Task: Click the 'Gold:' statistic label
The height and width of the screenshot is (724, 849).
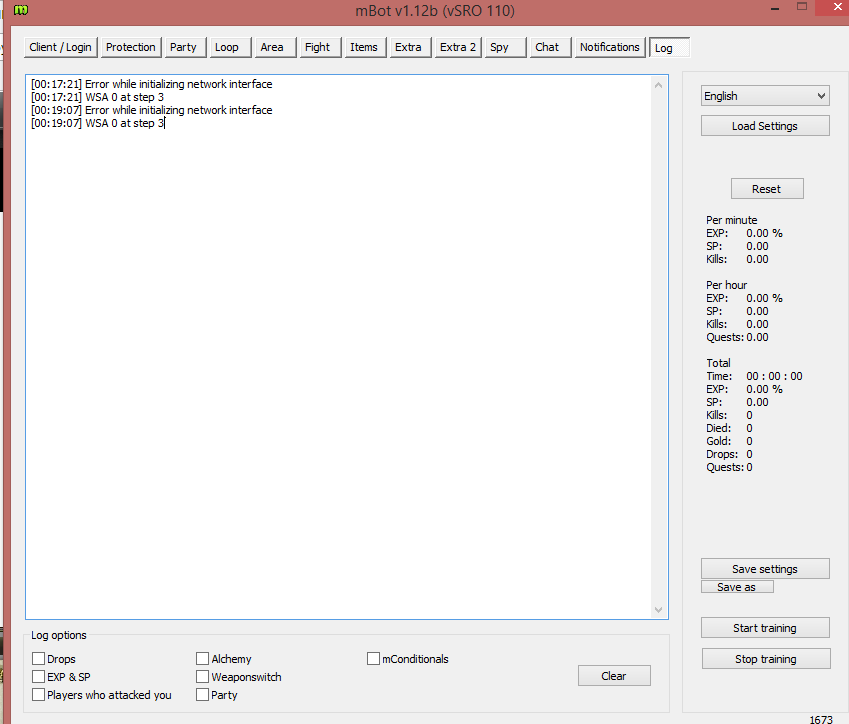Action: (719, 441)
